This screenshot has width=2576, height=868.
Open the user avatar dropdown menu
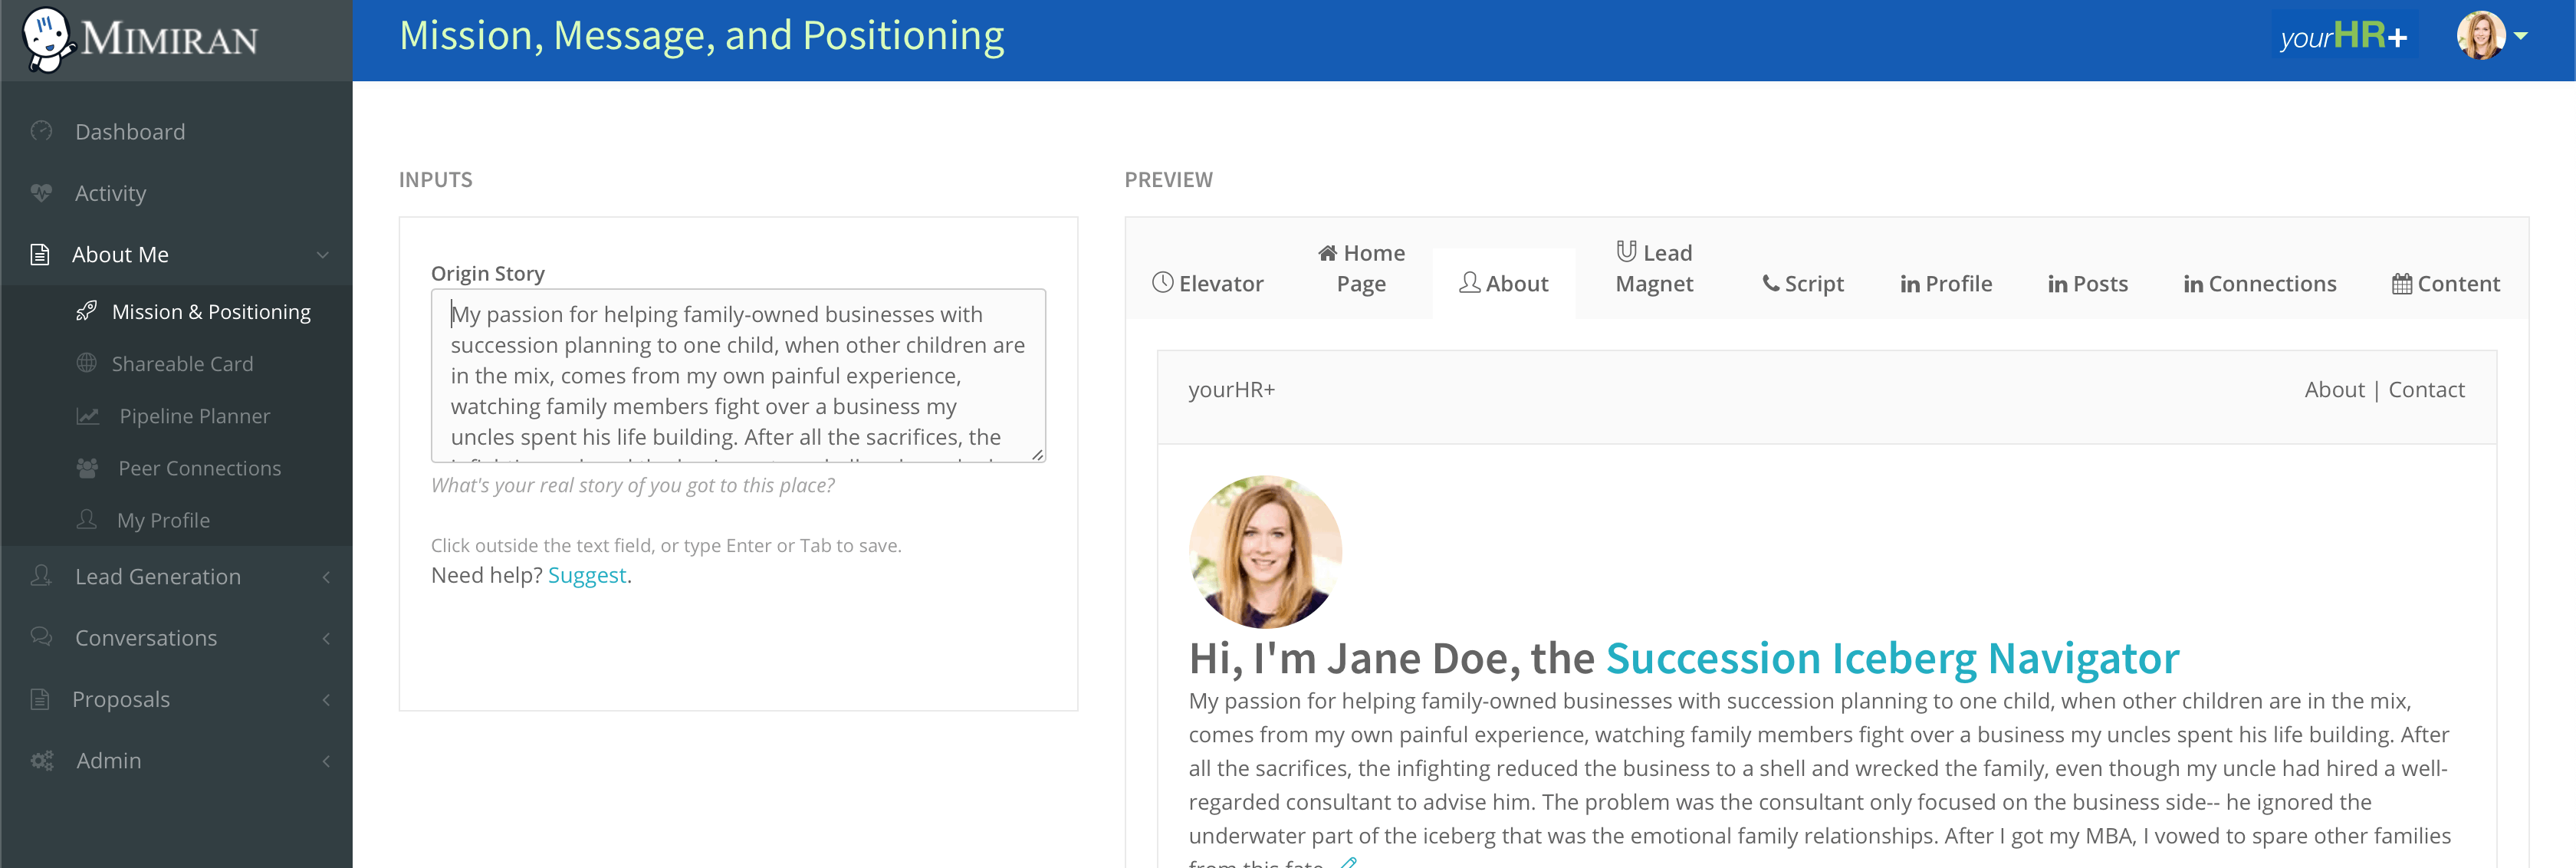(2491, 36)
